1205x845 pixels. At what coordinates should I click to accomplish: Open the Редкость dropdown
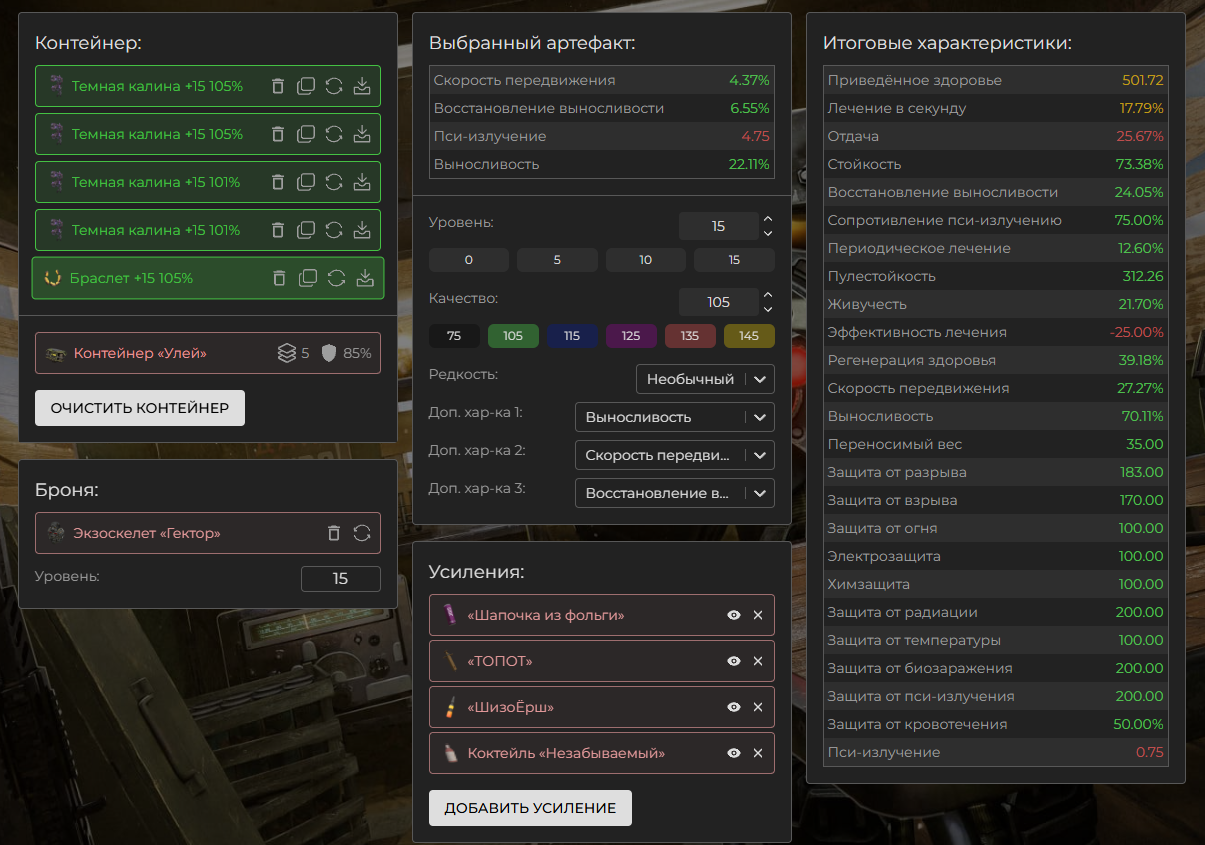pyautogui.click(x=705, y=379)
